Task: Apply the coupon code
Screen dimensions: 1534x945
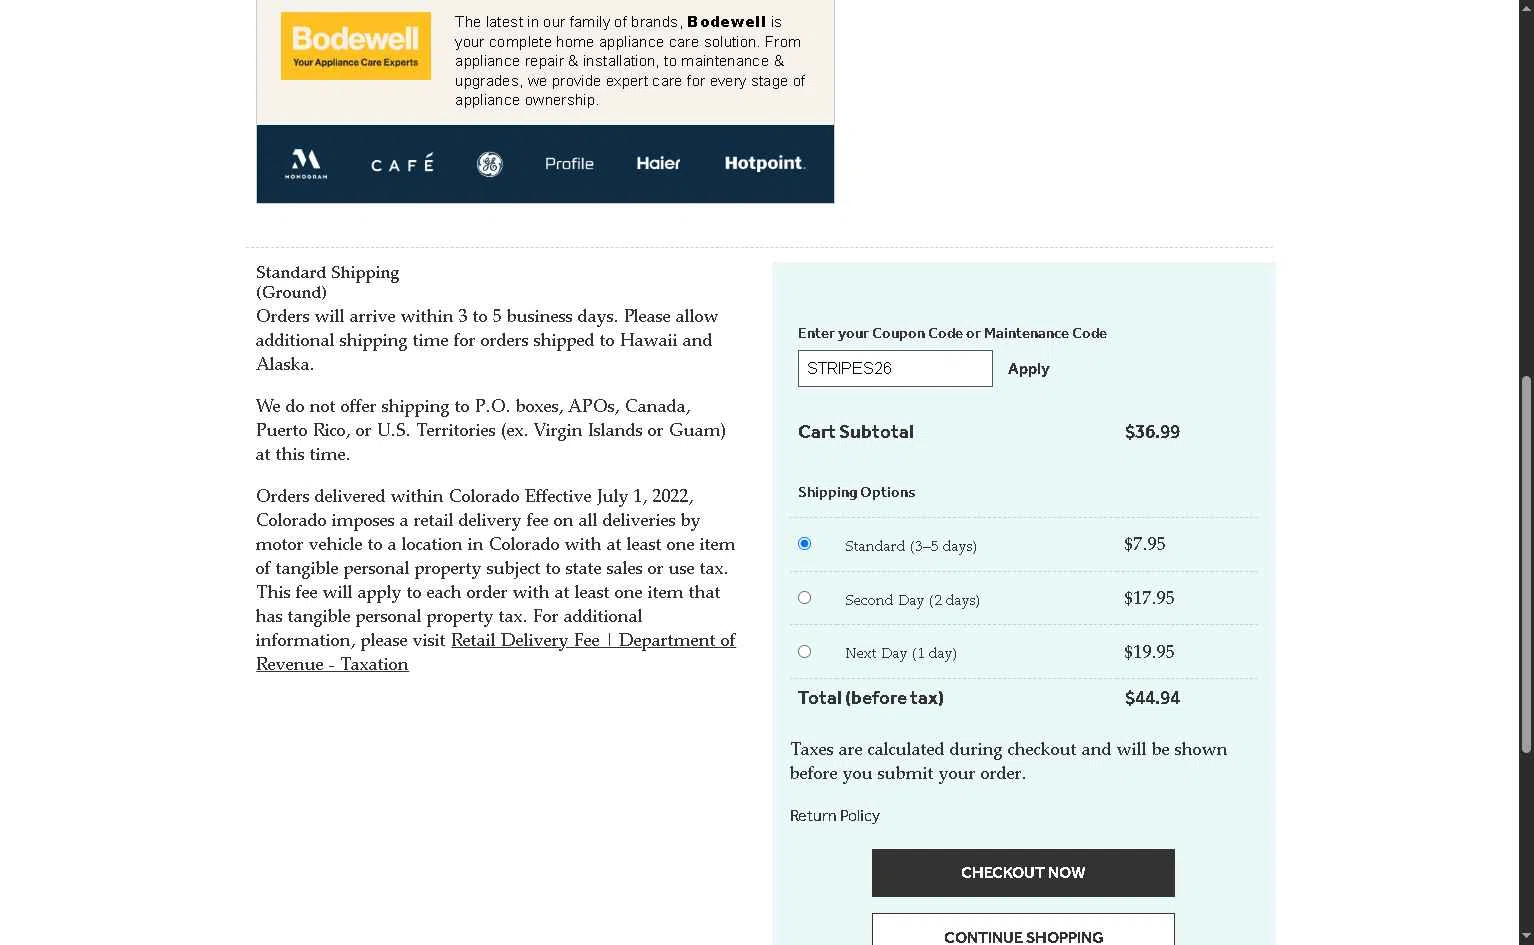Action: (x=1028, y=369)
